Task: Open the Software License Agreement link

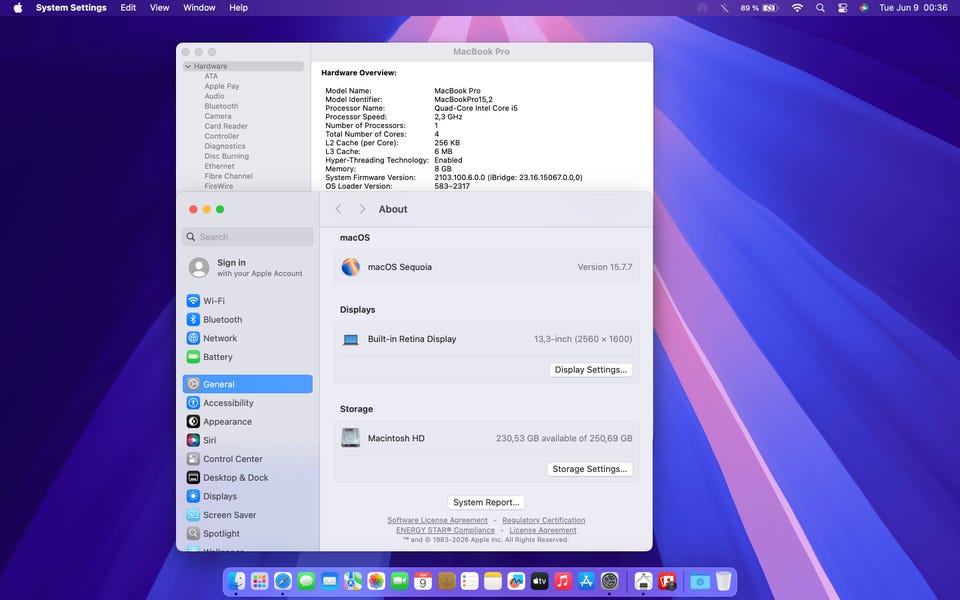Action: pos(437,520)
